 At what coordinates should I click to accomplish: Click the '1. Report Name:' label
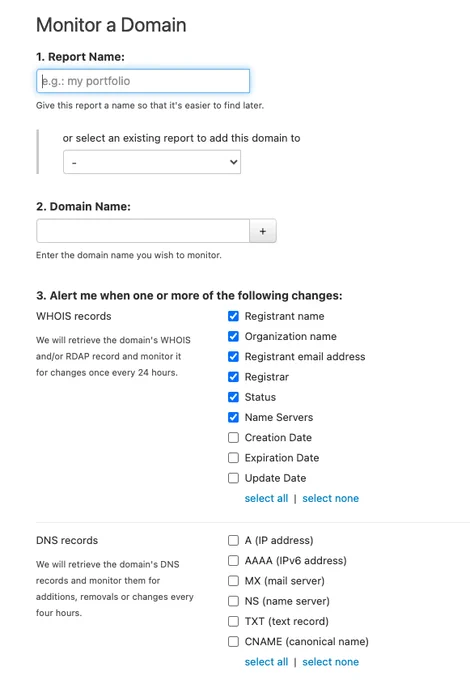pos(80,57)
